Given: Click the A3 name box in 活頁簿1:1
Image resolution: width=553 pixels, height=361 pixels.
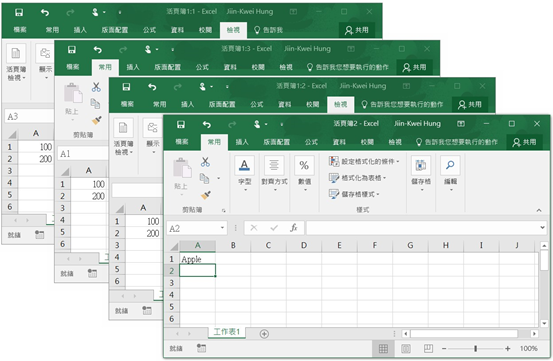Looking at the screenshot, I should coord(30,116).
